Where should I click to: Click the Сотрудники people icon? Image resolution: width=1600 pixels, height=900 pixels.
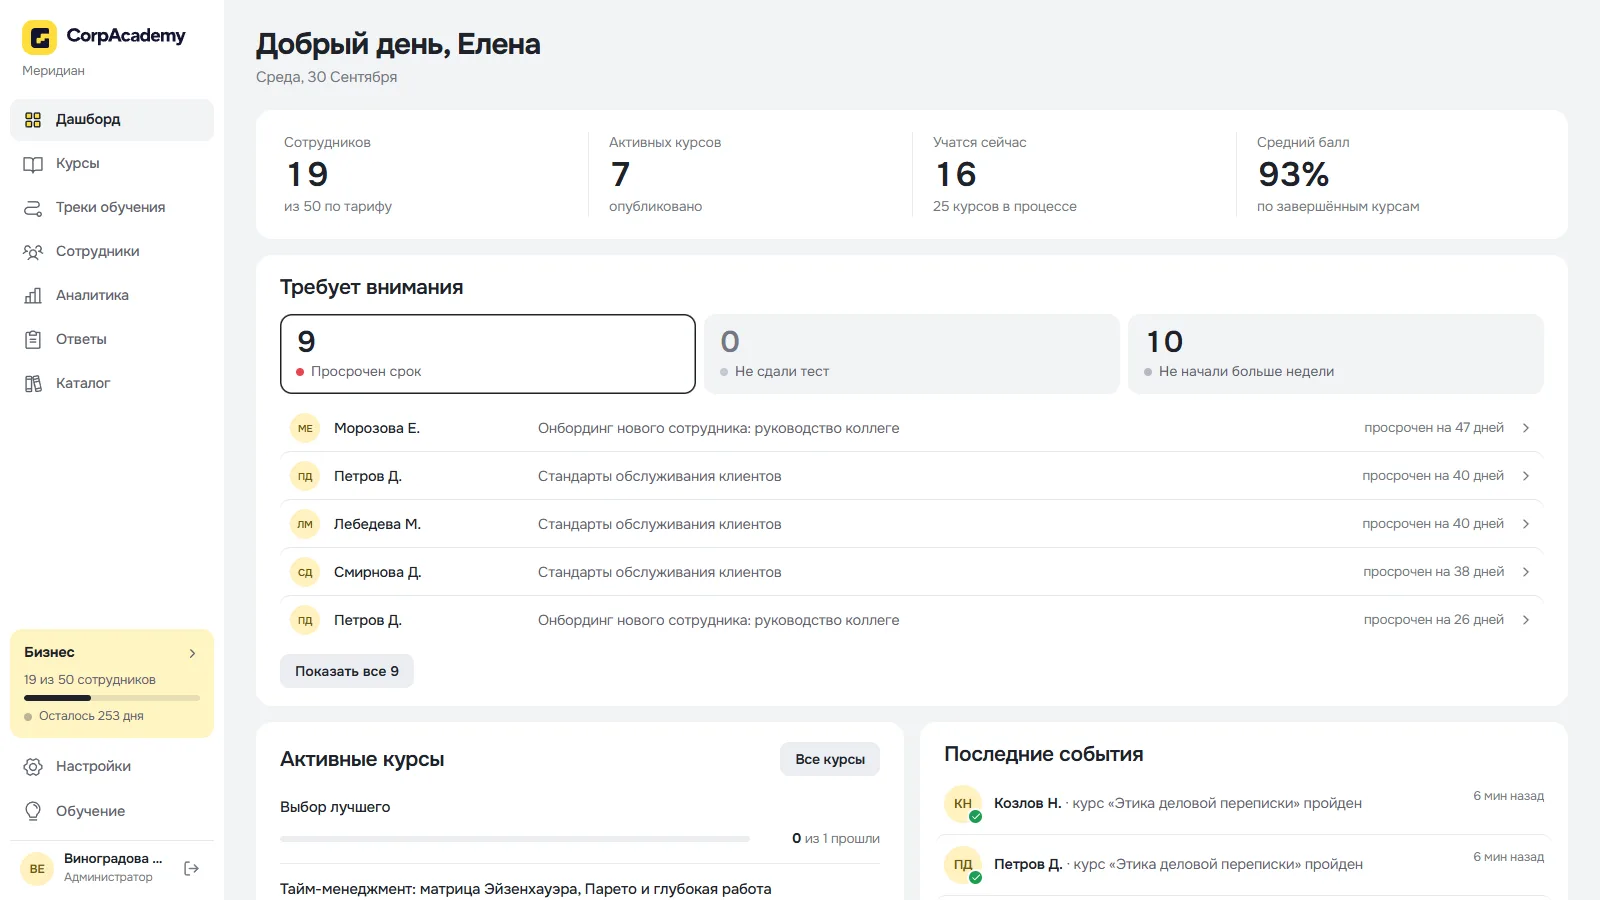[x=33, y=252]
